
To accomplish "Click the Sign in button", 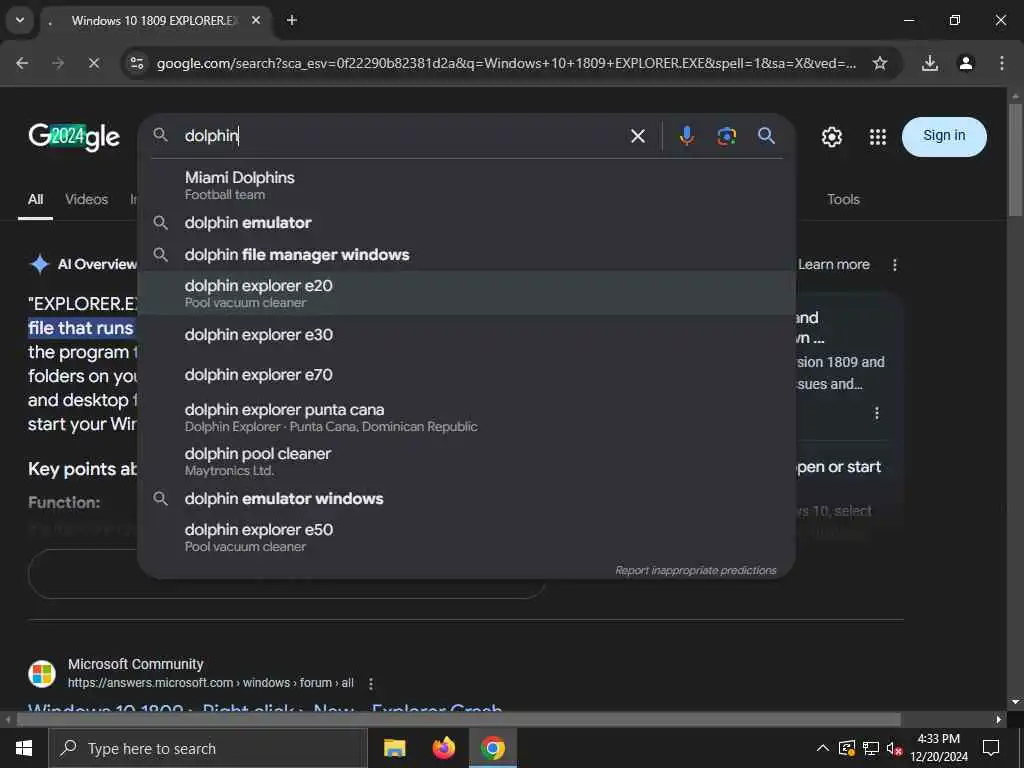I will pos(944,136).
